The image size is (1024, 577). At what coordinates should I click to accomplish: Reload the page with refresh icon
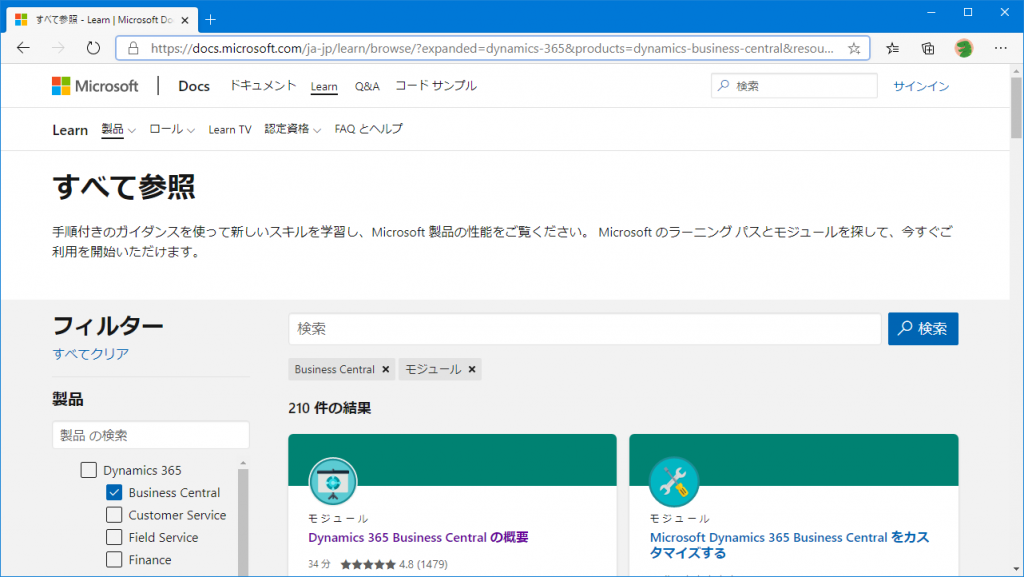point(93,48)
